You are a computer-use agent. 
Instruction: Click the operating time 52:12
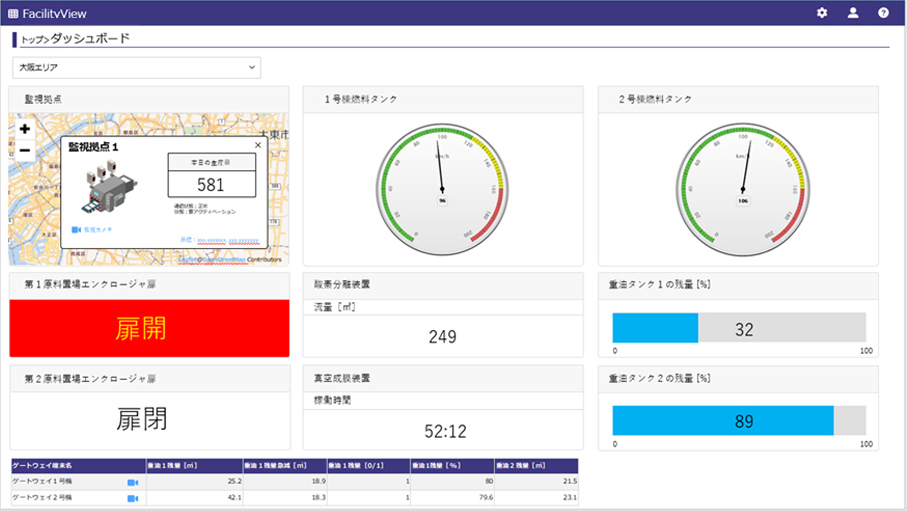pos(445,431)
